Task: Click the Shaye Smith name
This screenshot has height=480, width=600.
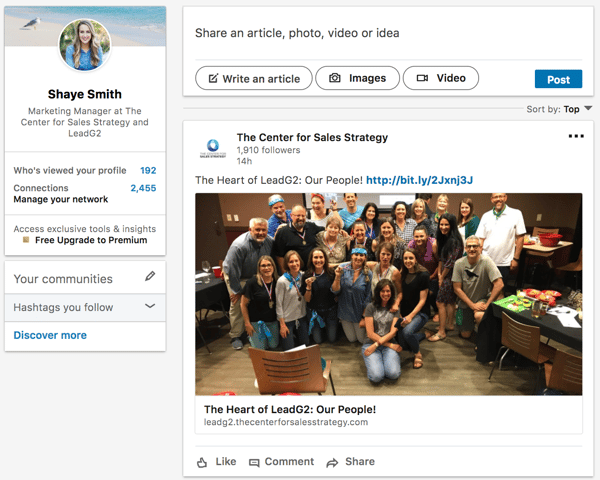Action: (85, 94)
